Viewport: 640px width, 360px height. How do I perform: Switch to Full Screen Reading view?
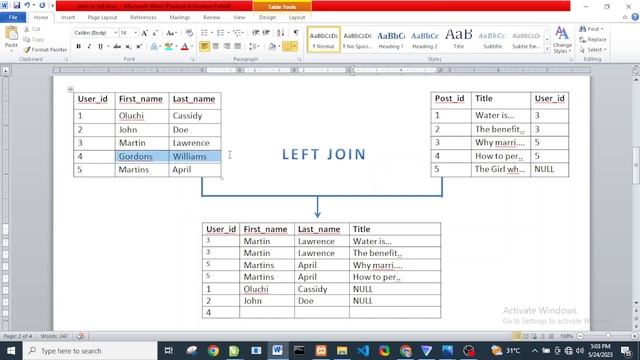point(526,336)
